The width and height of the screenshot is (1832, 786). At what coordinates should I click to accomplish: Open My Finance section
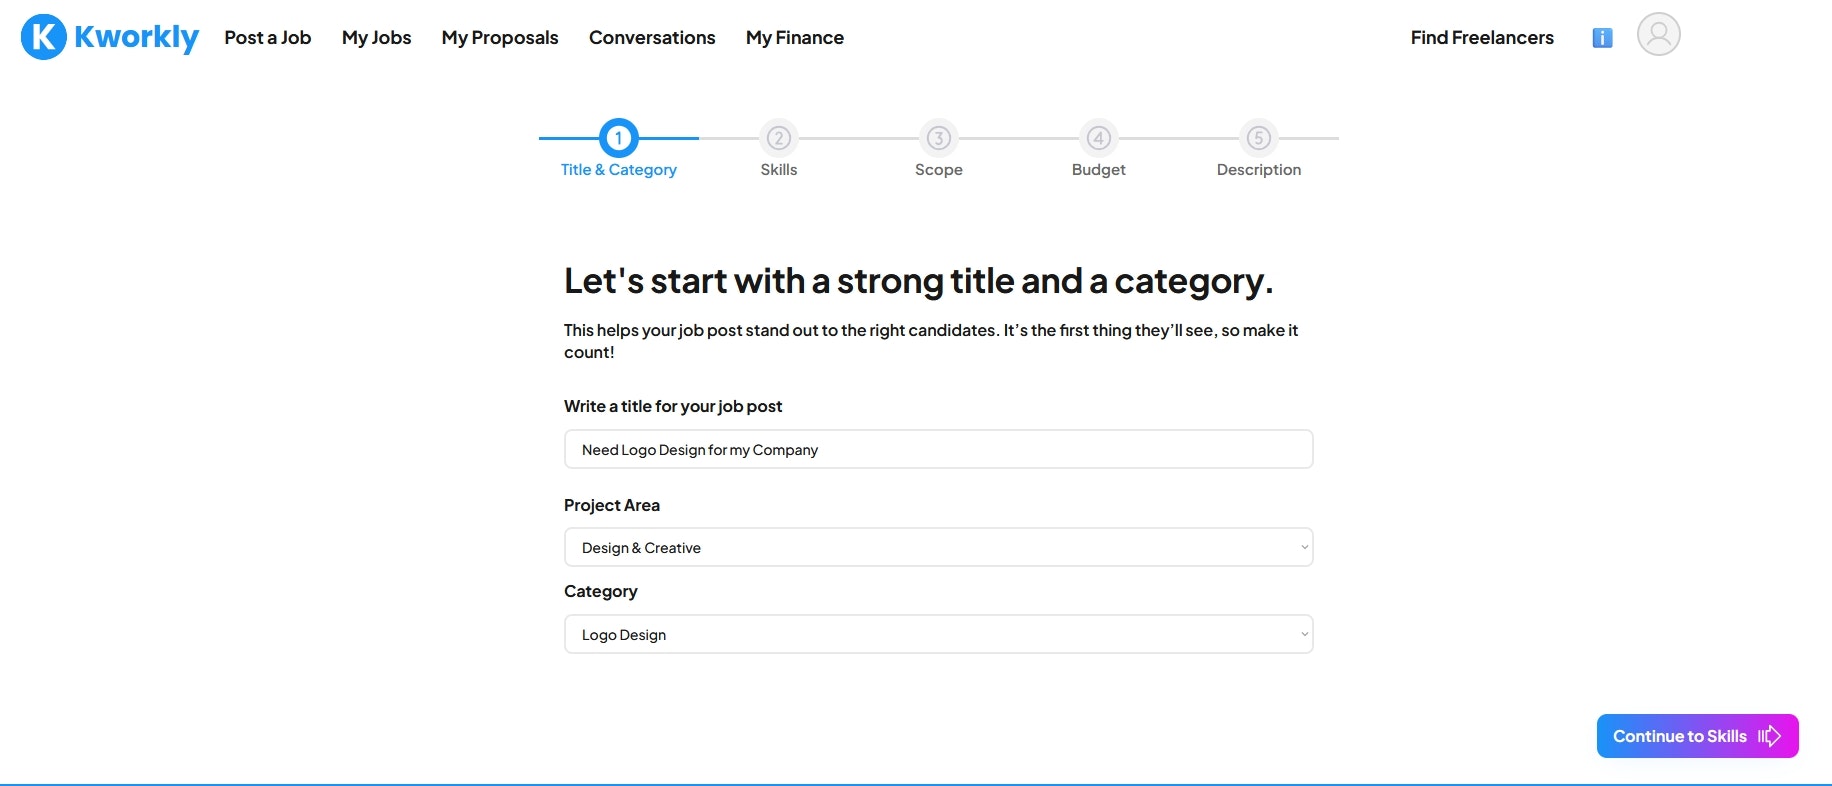tap(794, 38)
